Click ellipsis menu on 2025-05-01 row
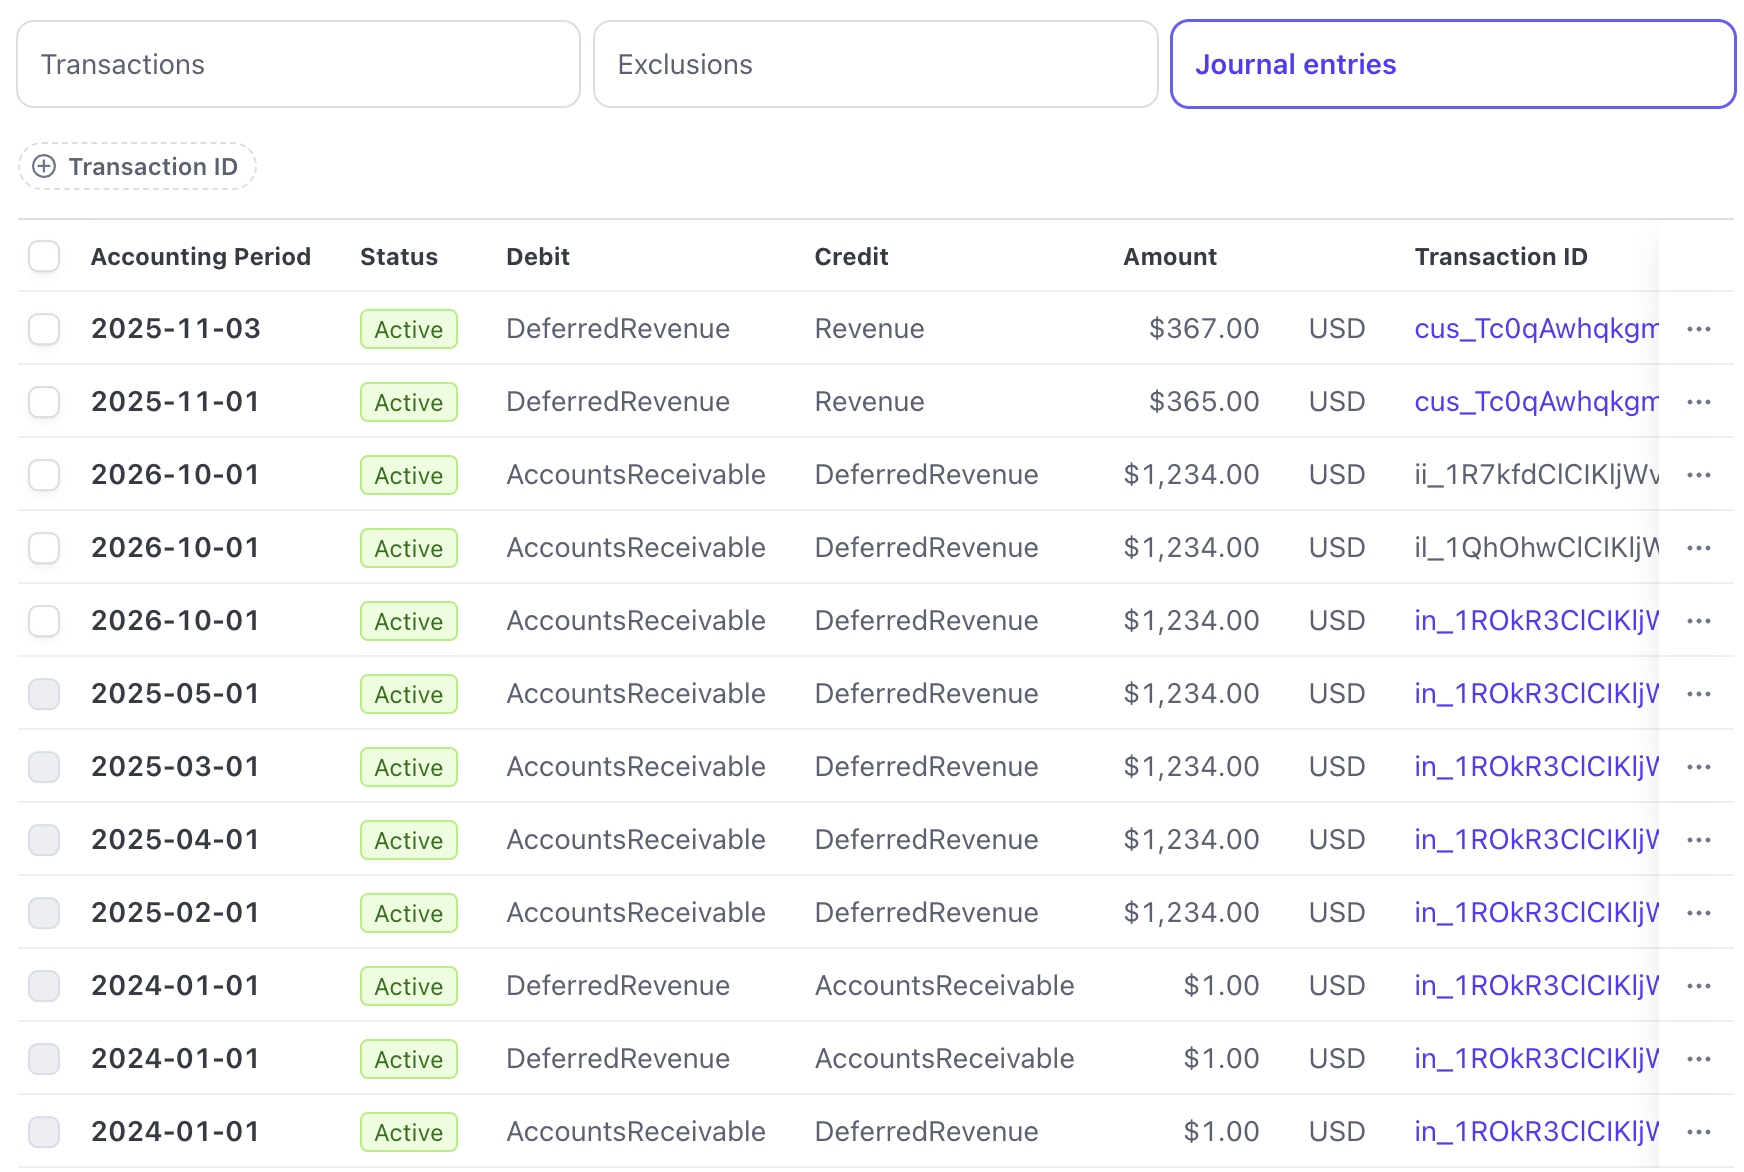The width and height of the screenshot is (1744, 1172). click(1698, 694)
